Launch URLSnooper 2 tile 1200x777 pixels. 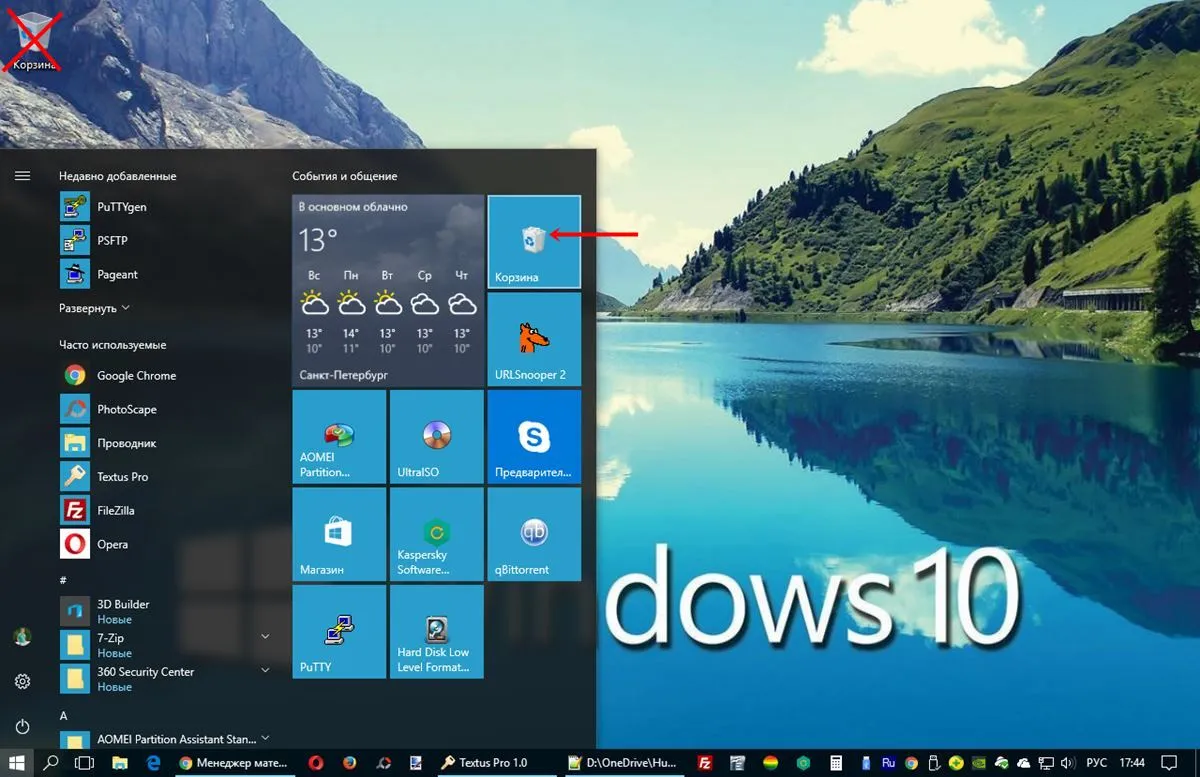pos(534,339)
